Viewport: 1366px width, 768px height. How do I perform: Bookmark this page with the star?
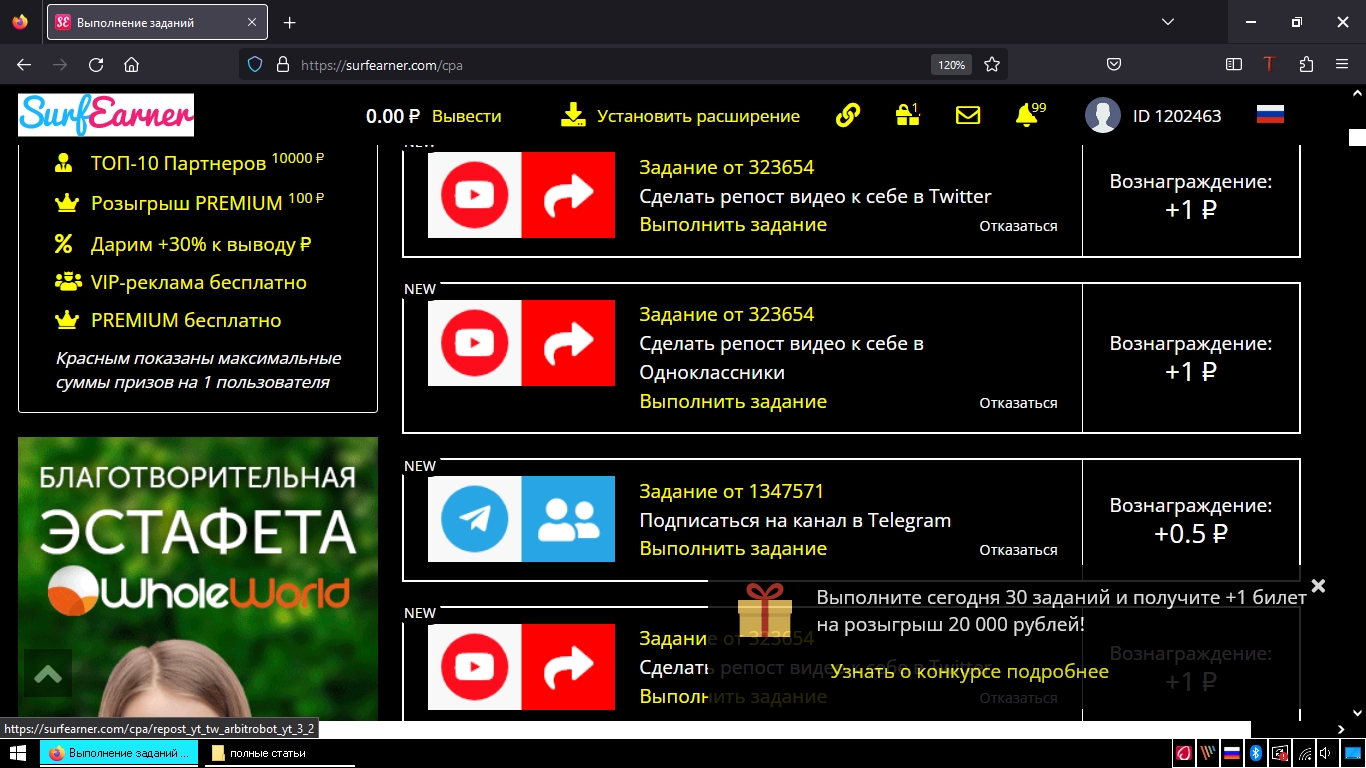coord(992,64)
